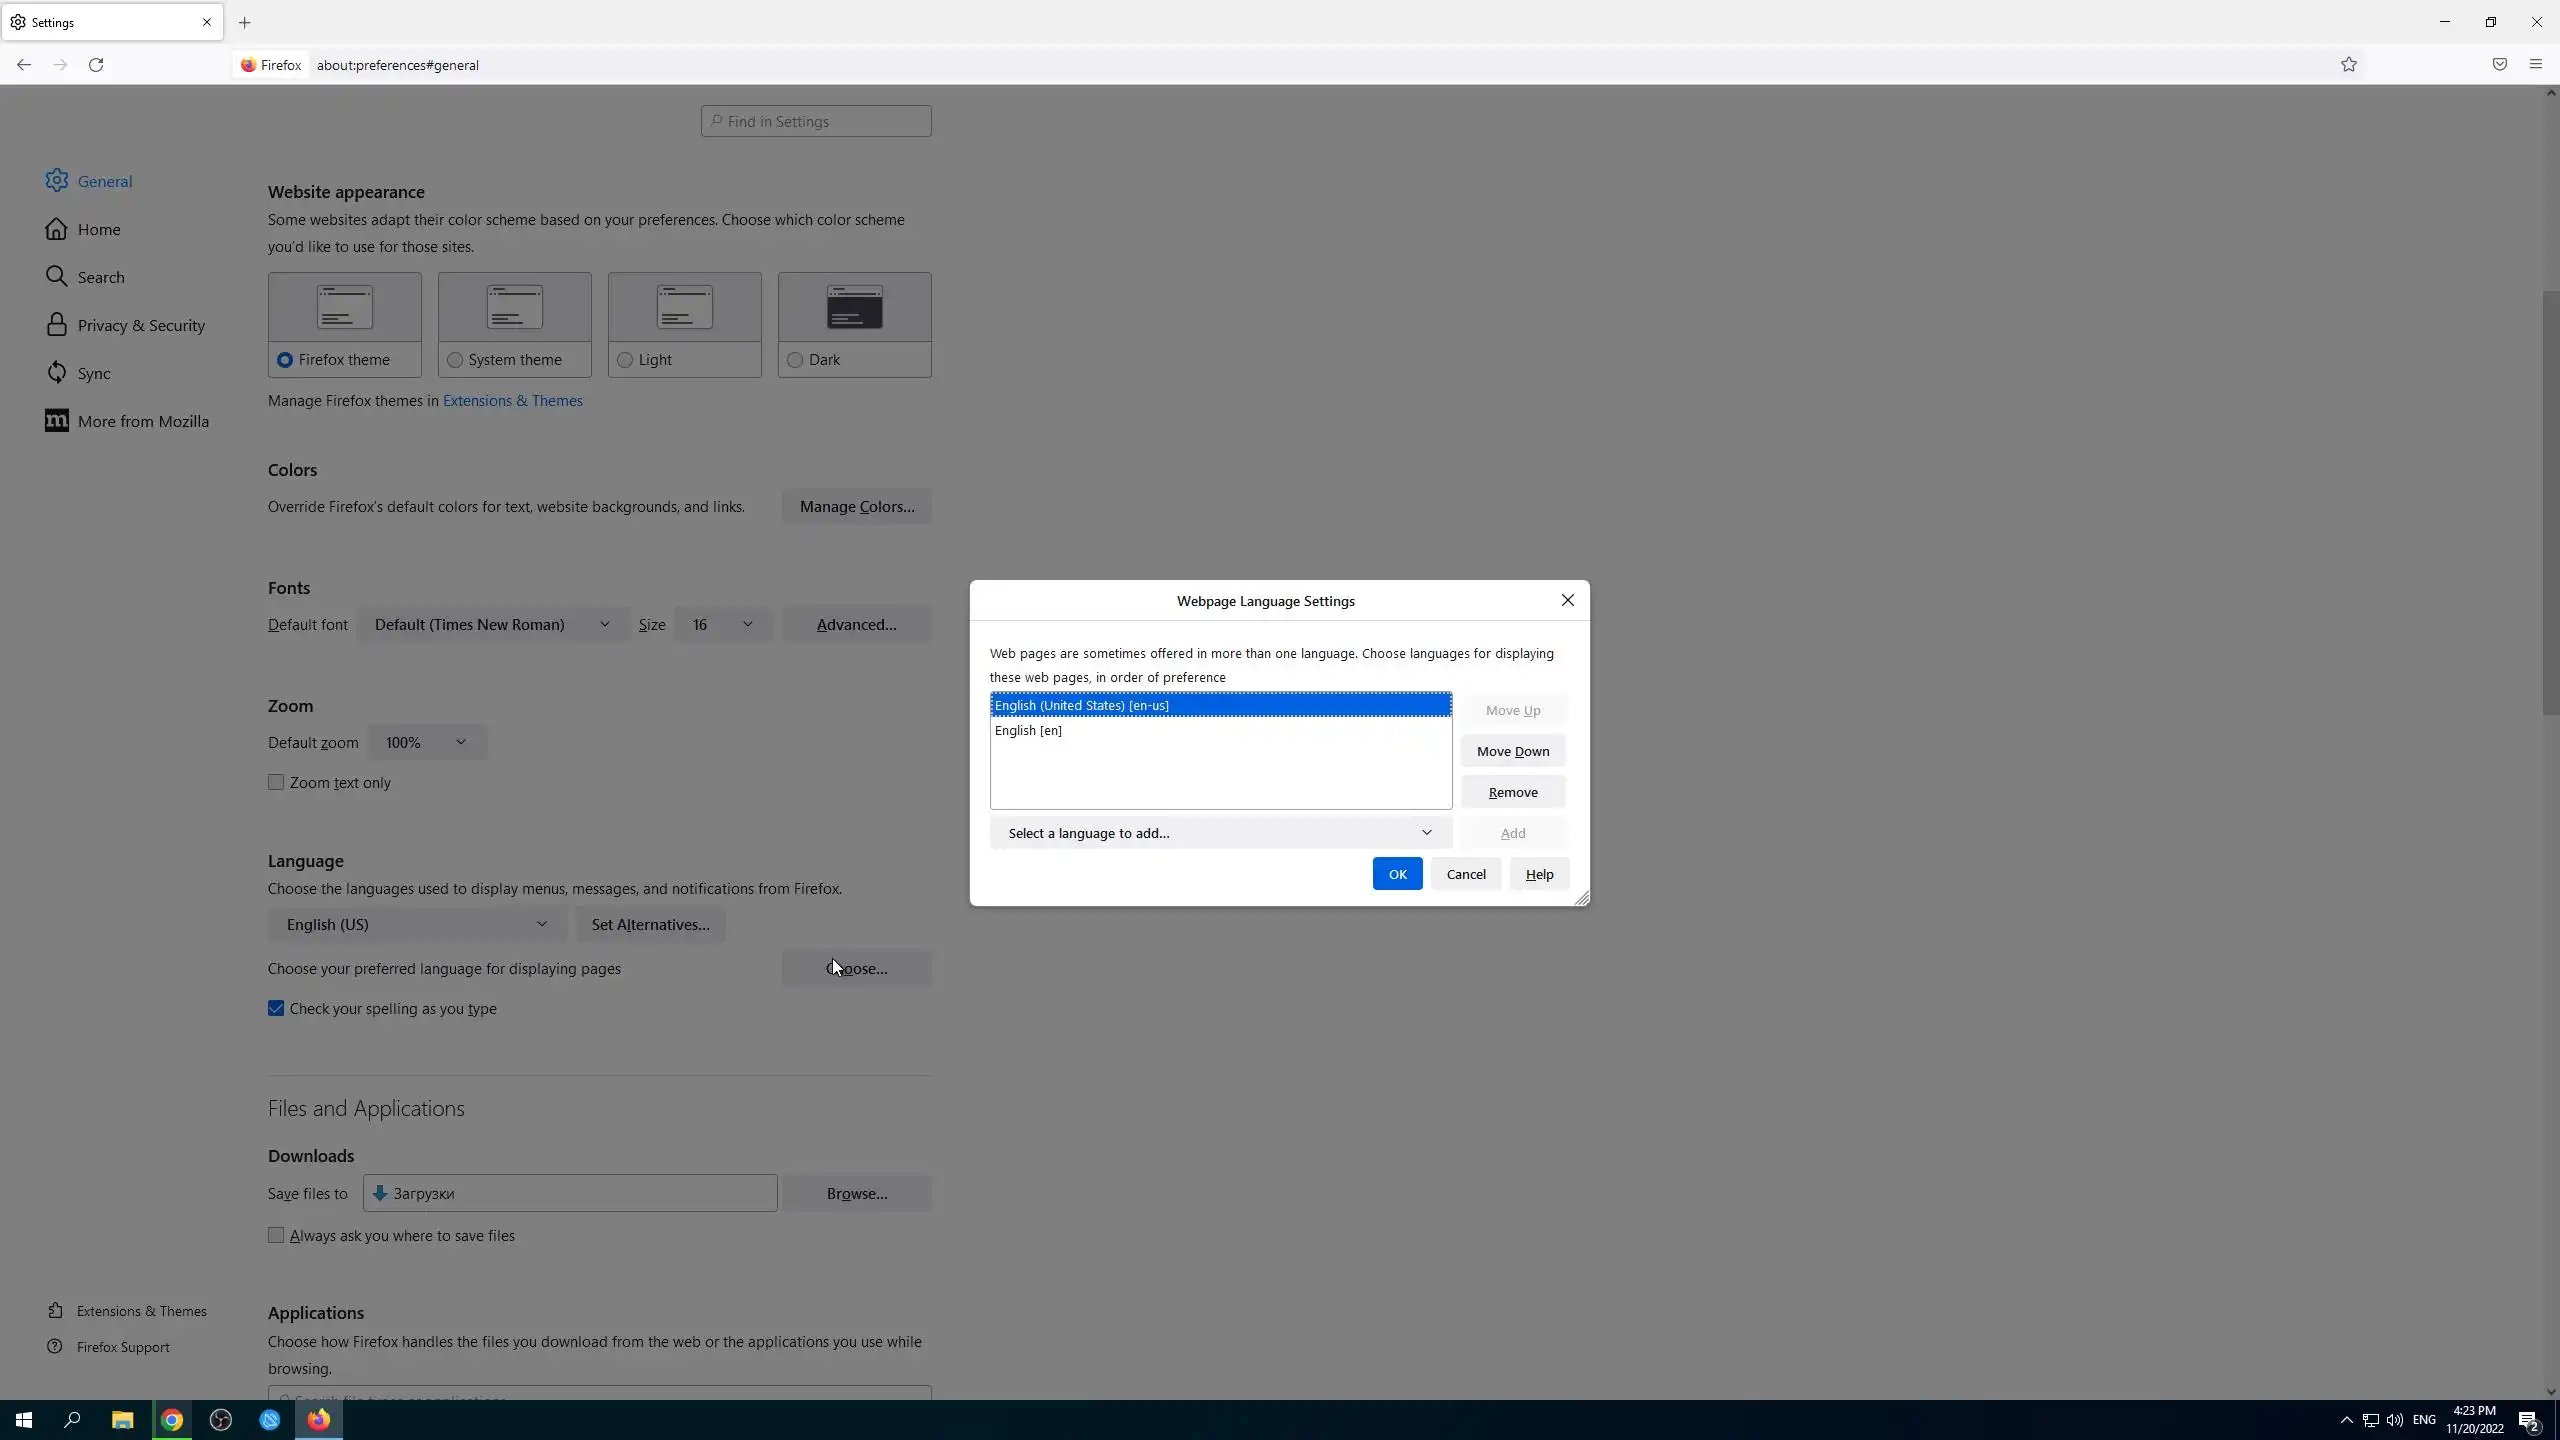Screen dimensions: 2560x1440
Task: Go to Privacy & Security settings
Action: tap(141, 326)
